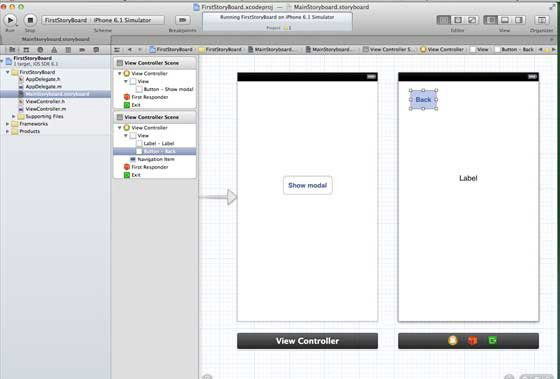560x379 pixels.
Task: Toggle the Breakpoints button
Action: [x=182, y=20]
